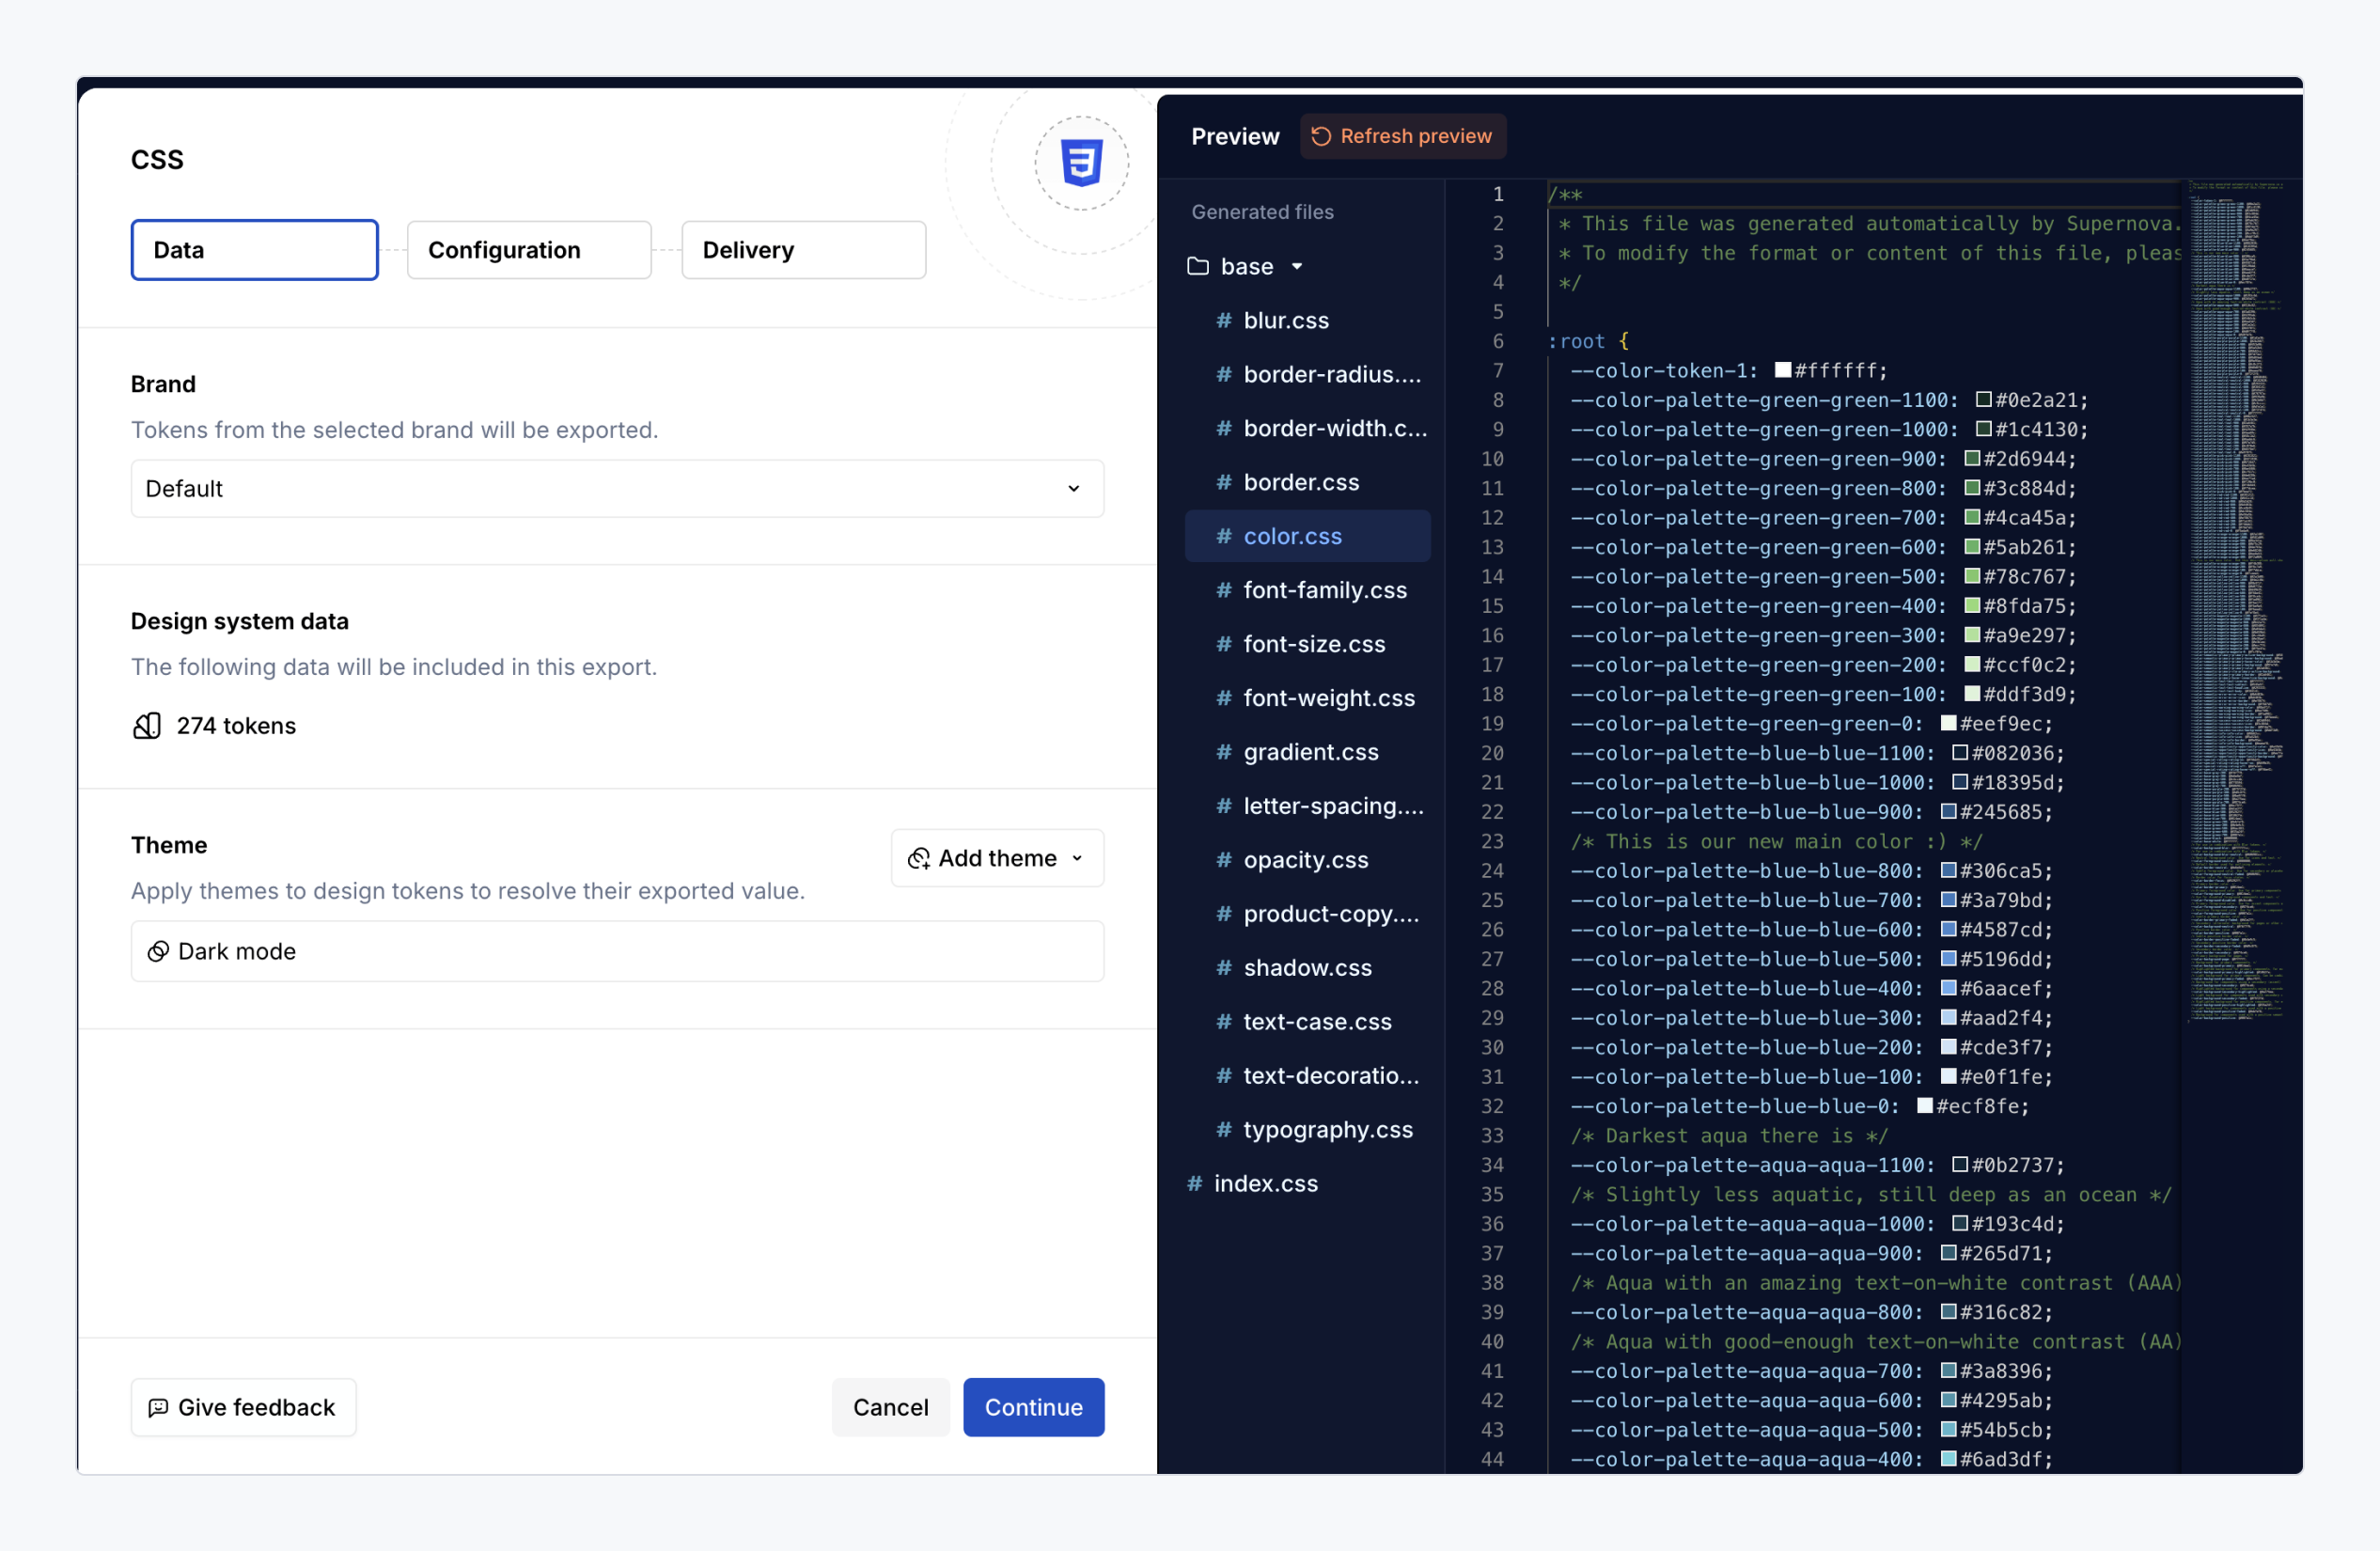
Task: Expand the Add theme dropdown
Action: click(x=997, y=858)
